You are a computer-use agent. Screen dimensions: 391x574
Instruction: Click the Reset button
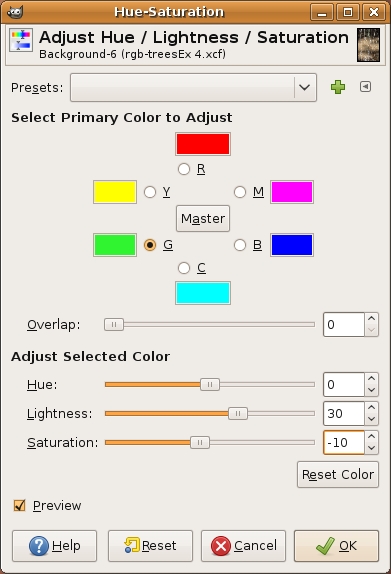pos(150,546)
